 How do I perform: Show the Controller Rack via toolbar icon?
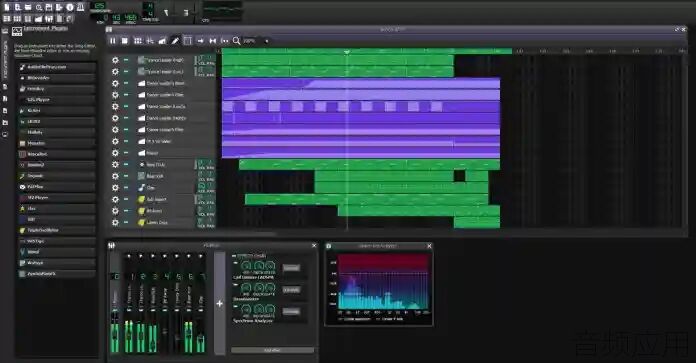pyautogui.click(x=70, y=19)
